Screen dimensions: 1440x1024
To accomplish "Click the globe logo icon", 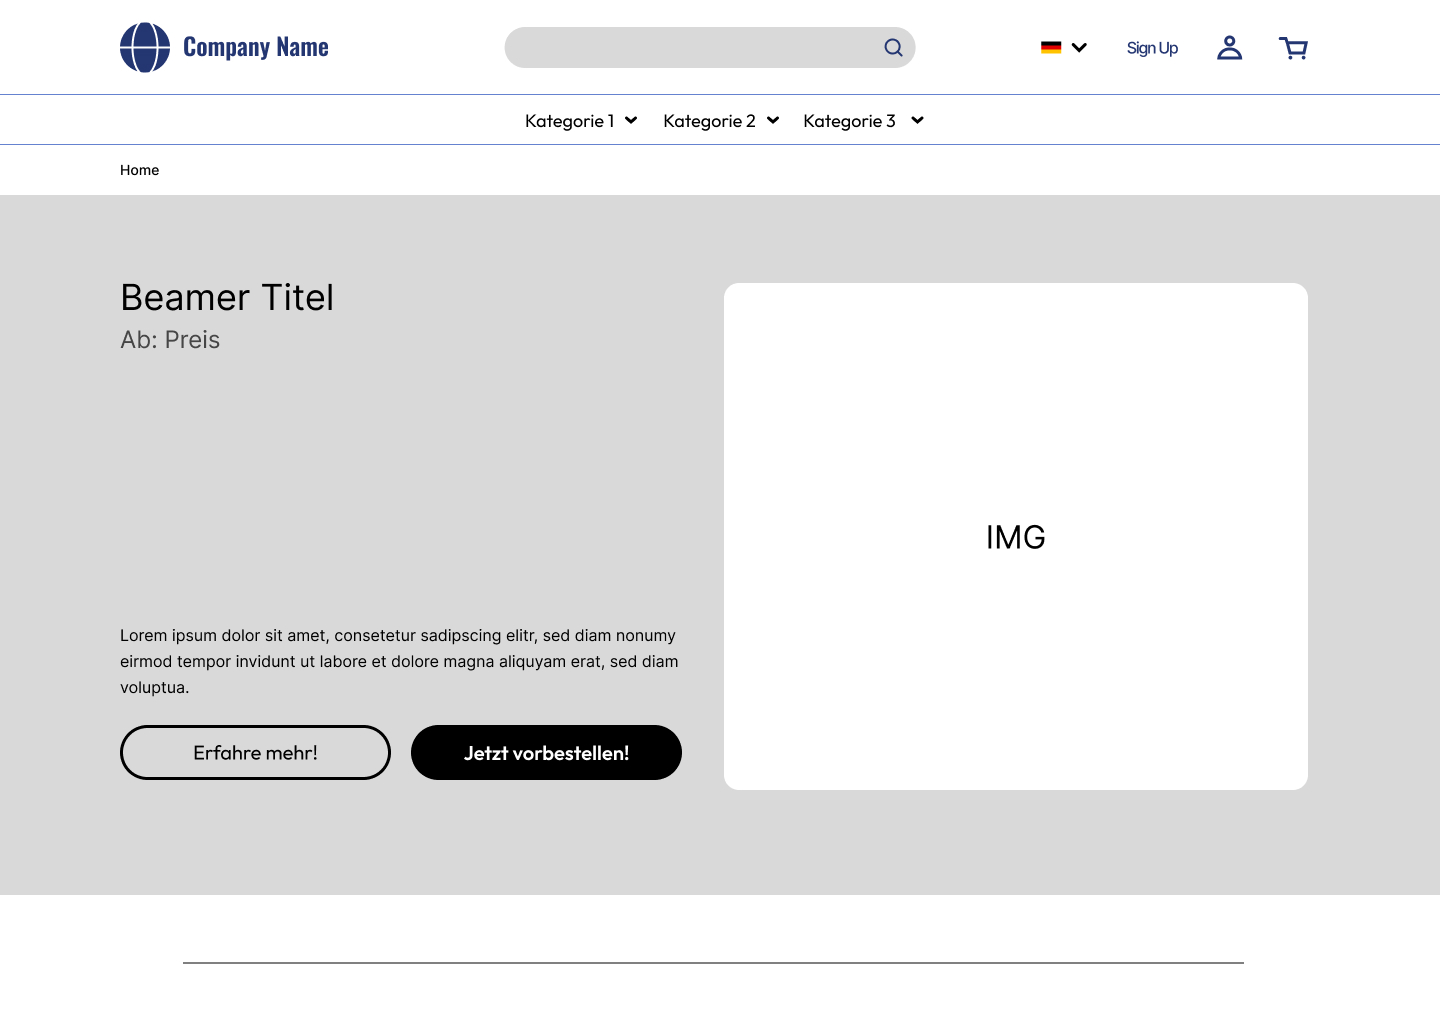I will pyautogui.click(x=145, y=48).
